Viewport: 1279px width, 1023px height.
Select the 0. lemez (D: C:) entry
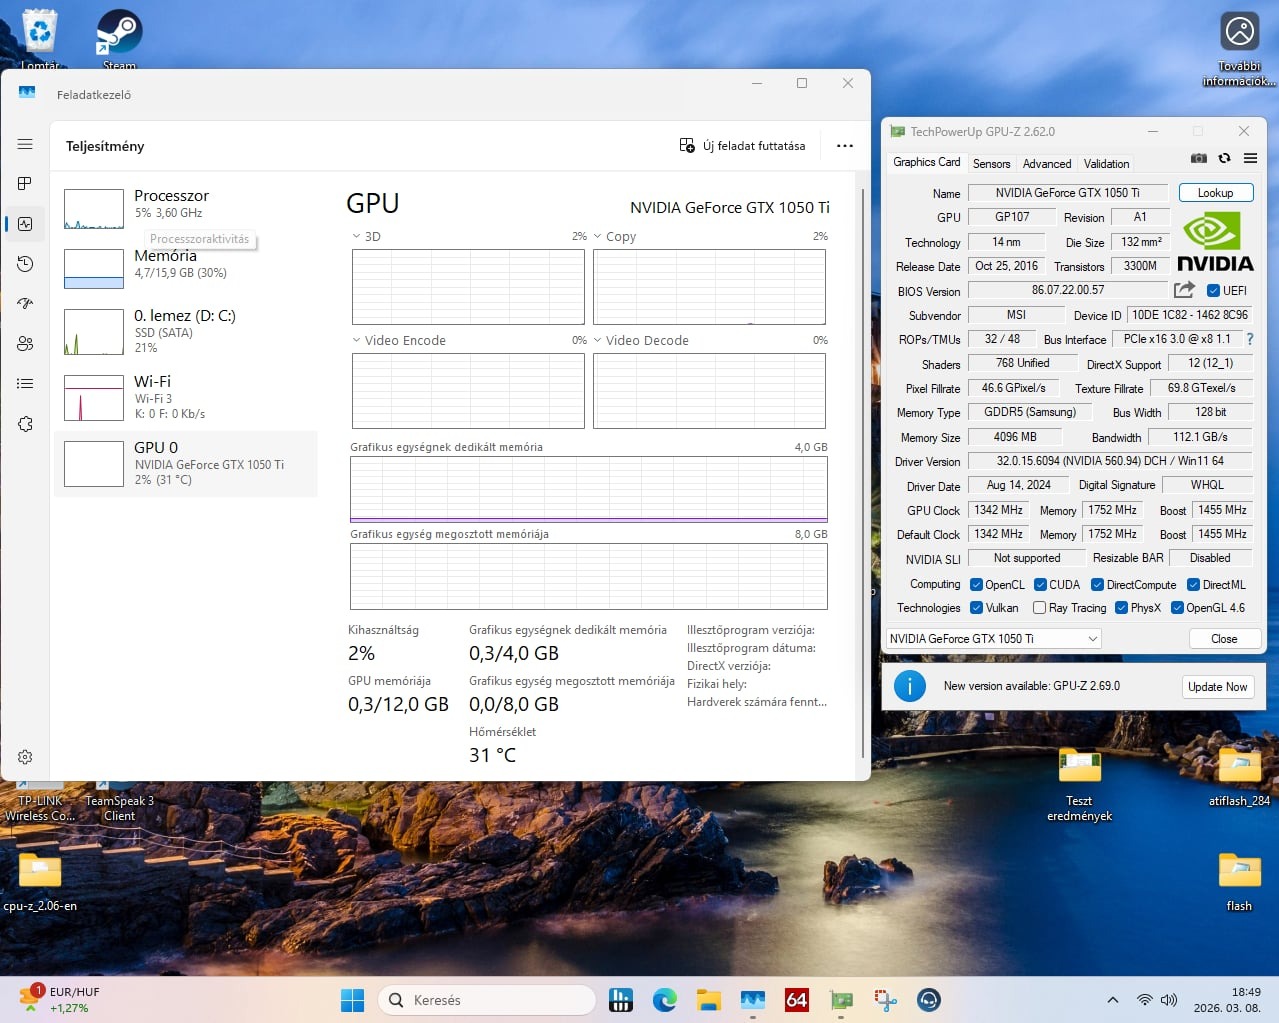(x=186, y=331)
